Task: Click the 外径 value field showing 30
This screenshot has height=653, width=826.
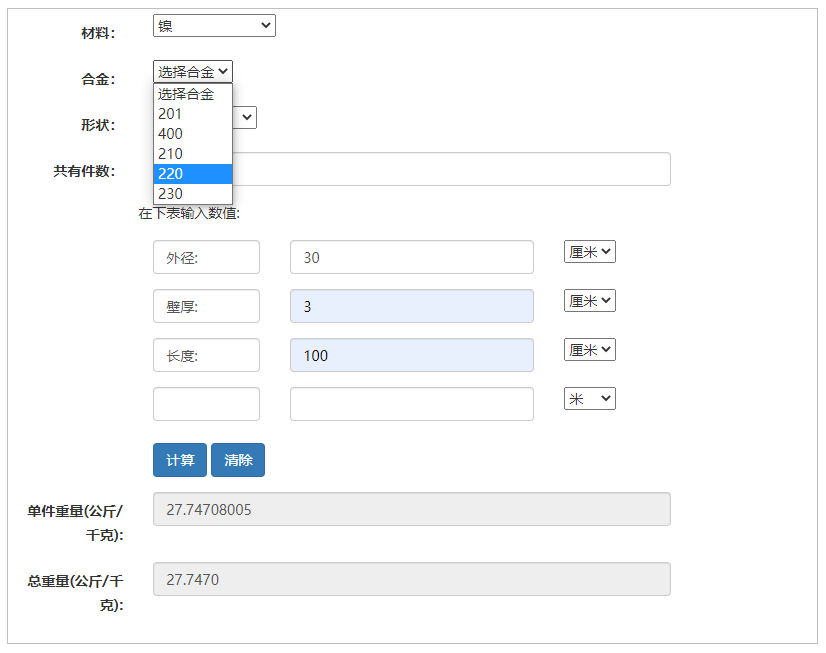Action: (x=411, y=257)
